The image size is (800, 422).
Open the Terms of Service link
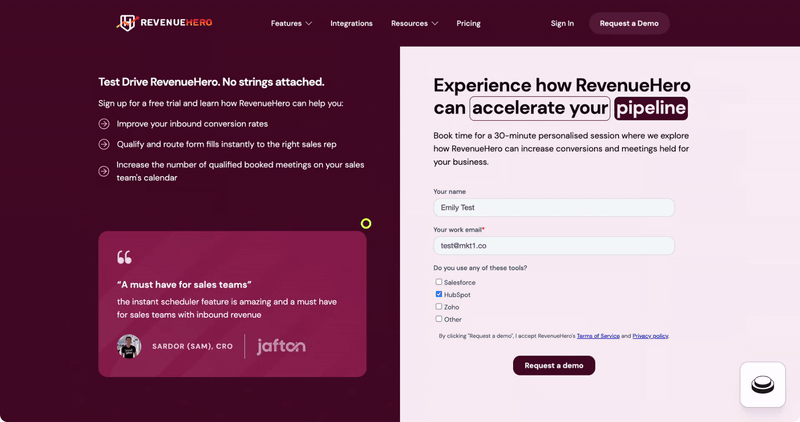(x=598, y=336)
